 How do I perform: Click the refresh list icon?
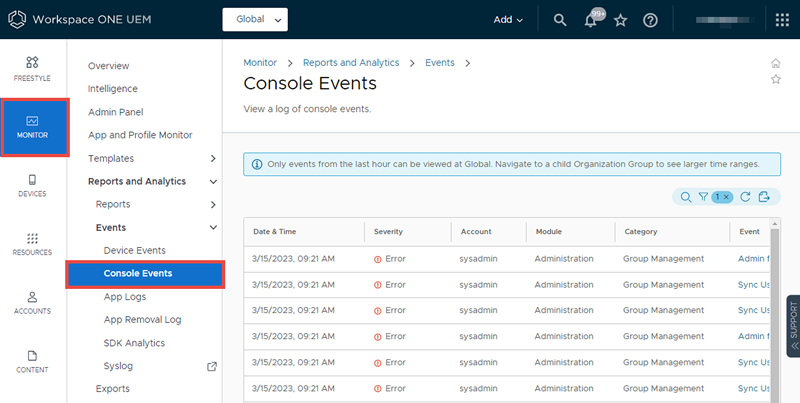[745, 197]
